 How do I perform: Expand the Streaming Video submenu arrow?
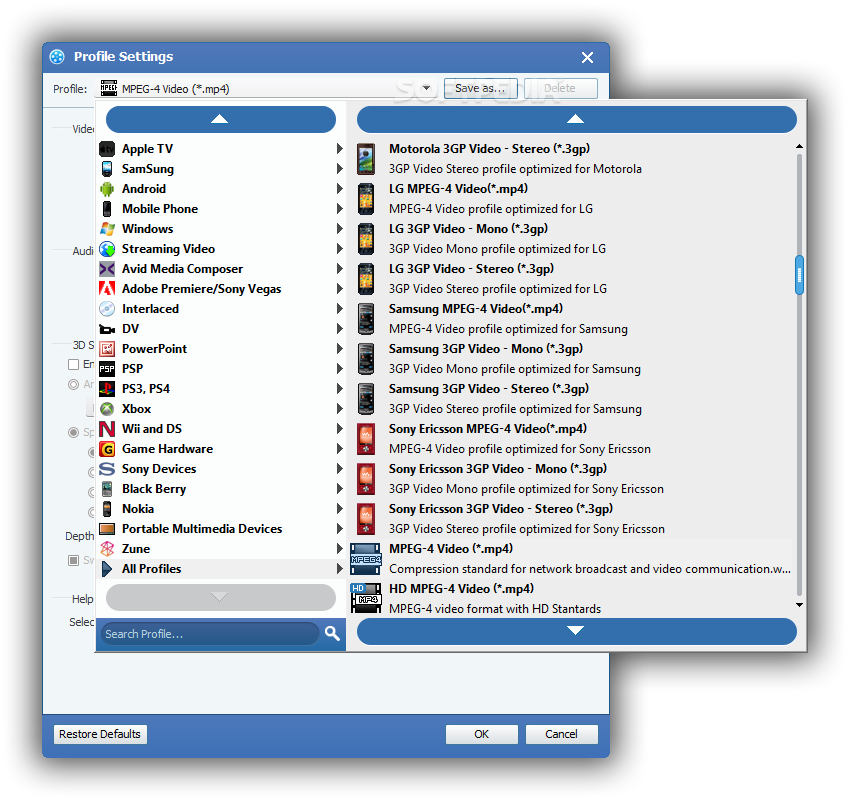pyautogui.click(x=339, y=249)
